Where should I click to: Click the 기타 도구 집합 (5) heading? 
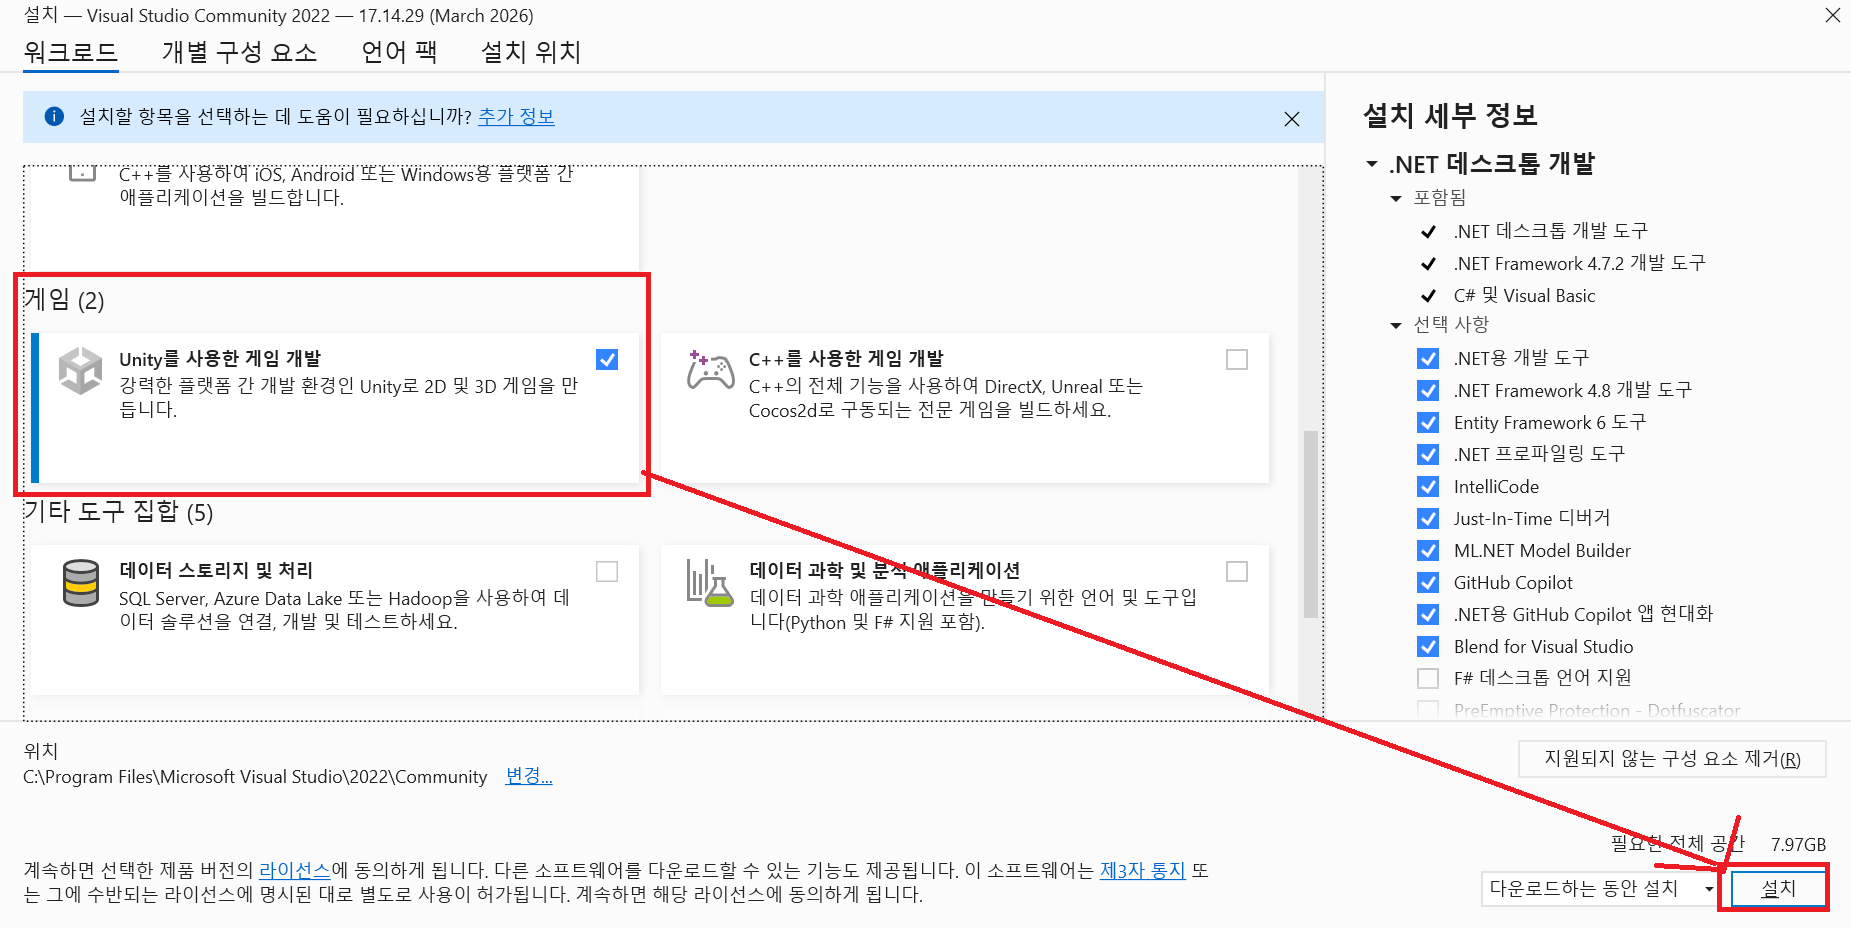118,512
